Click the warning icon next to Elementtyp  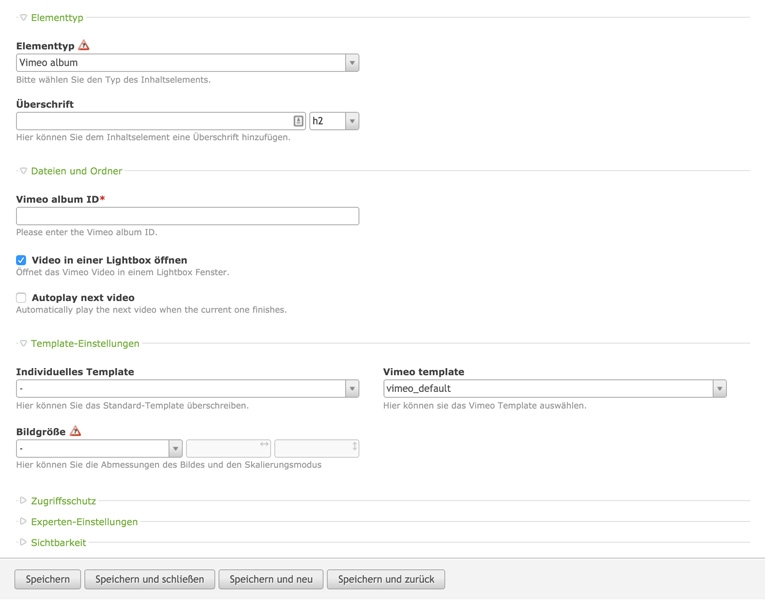pyautogui.click(x=84, y=45)
